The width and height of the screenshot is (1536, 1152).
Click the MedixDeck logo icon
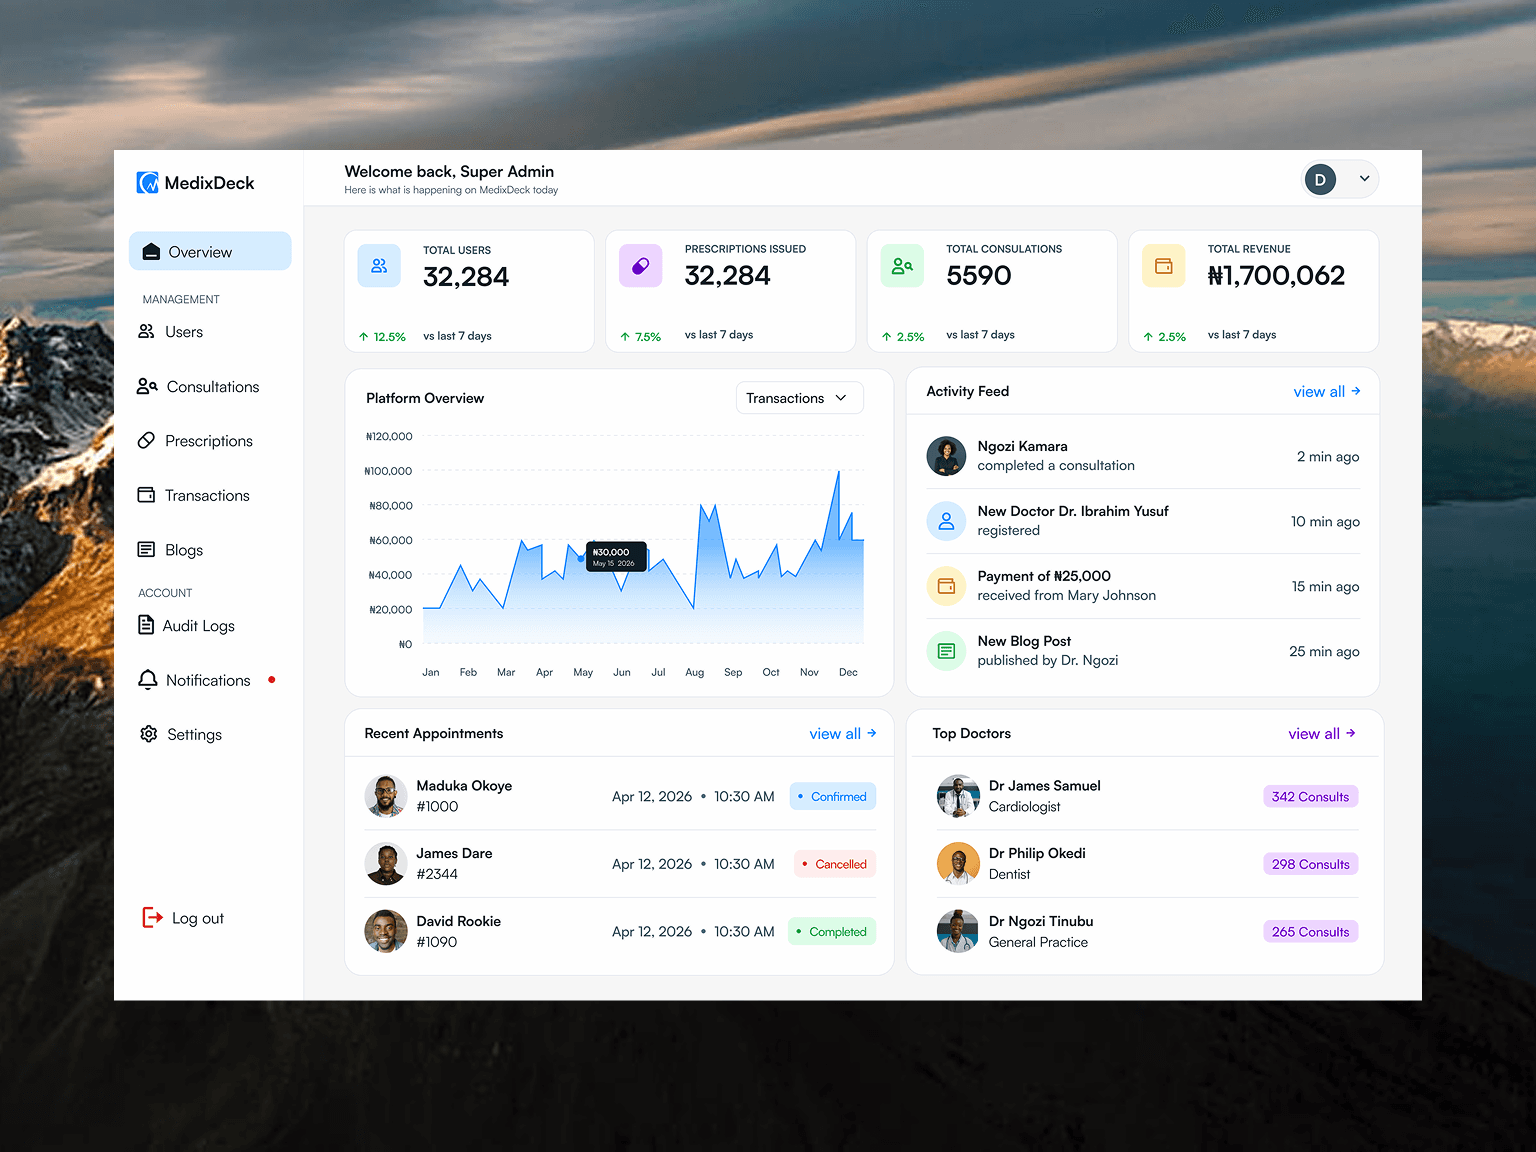coord(148,182)
